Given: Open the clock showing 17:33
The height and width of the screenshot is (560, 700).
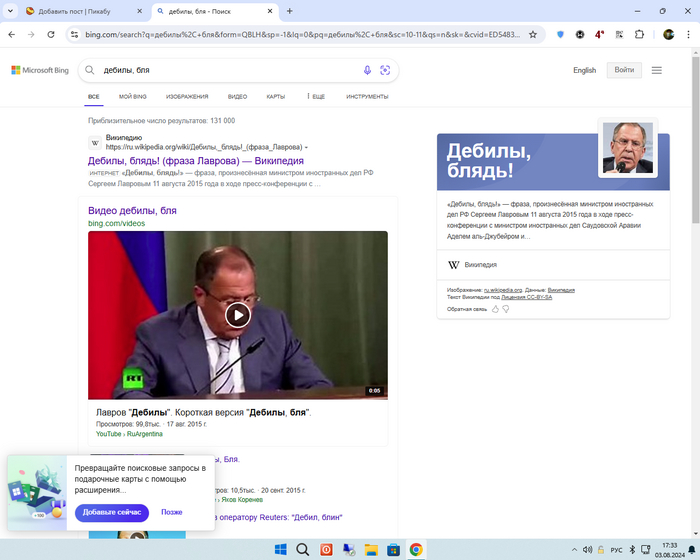Looking at the screenshot, I should click(669, 550).
